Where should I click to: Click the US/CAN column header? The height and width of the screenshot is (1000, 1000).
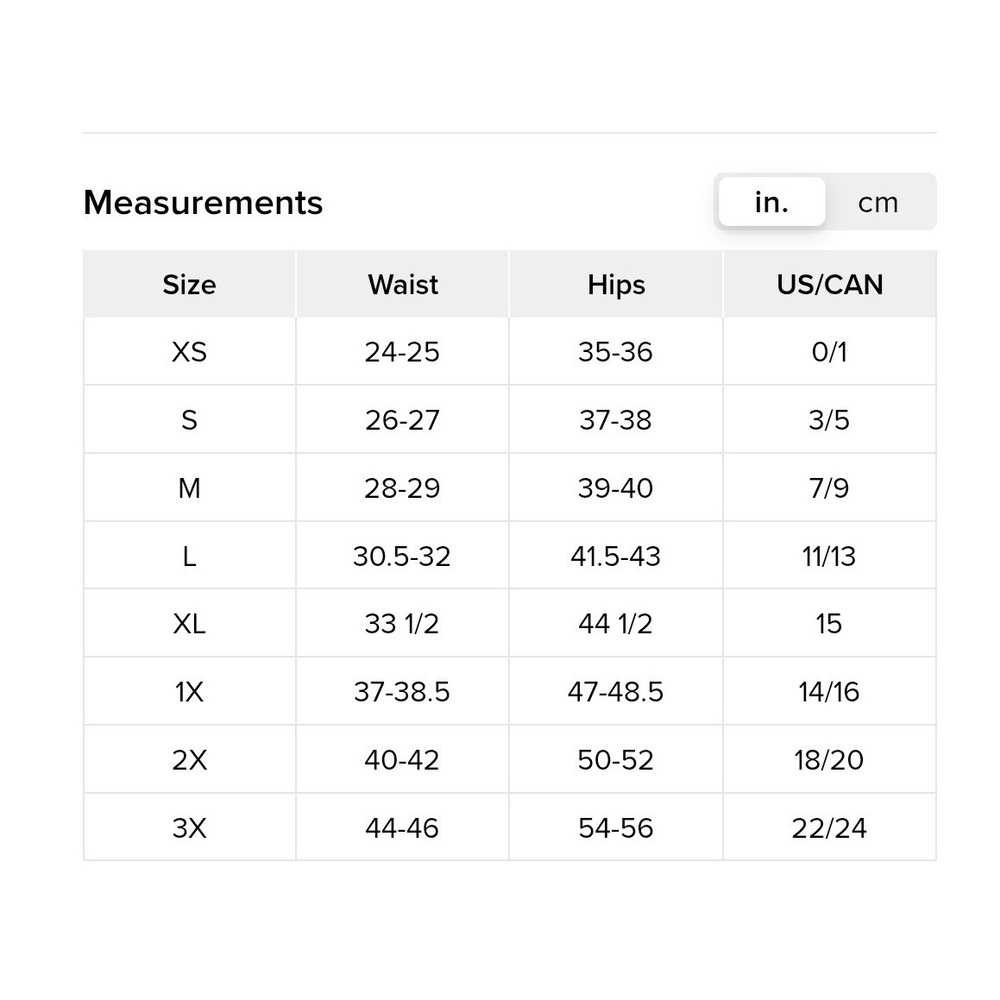point(830,284)
